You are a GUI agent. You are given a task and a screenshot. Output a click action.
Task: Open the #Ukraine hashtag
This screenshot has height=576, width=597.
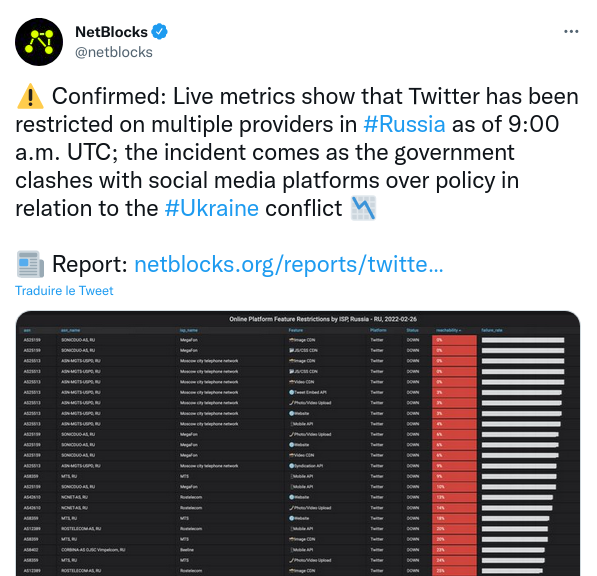pyautogui.click(x=212, y=208)
